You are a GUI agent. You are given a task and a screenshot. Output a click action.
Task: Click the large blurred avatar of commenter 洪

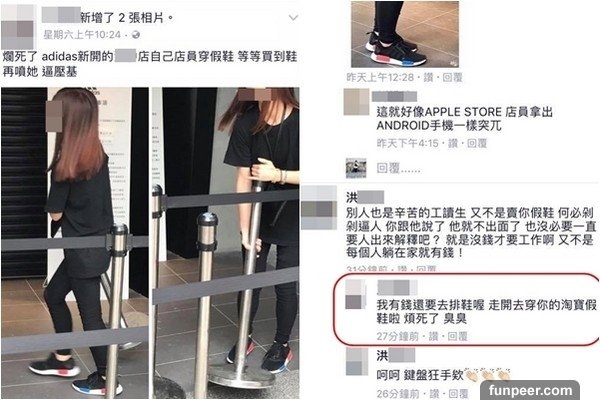pyautogui.click(x=319, y=207)
